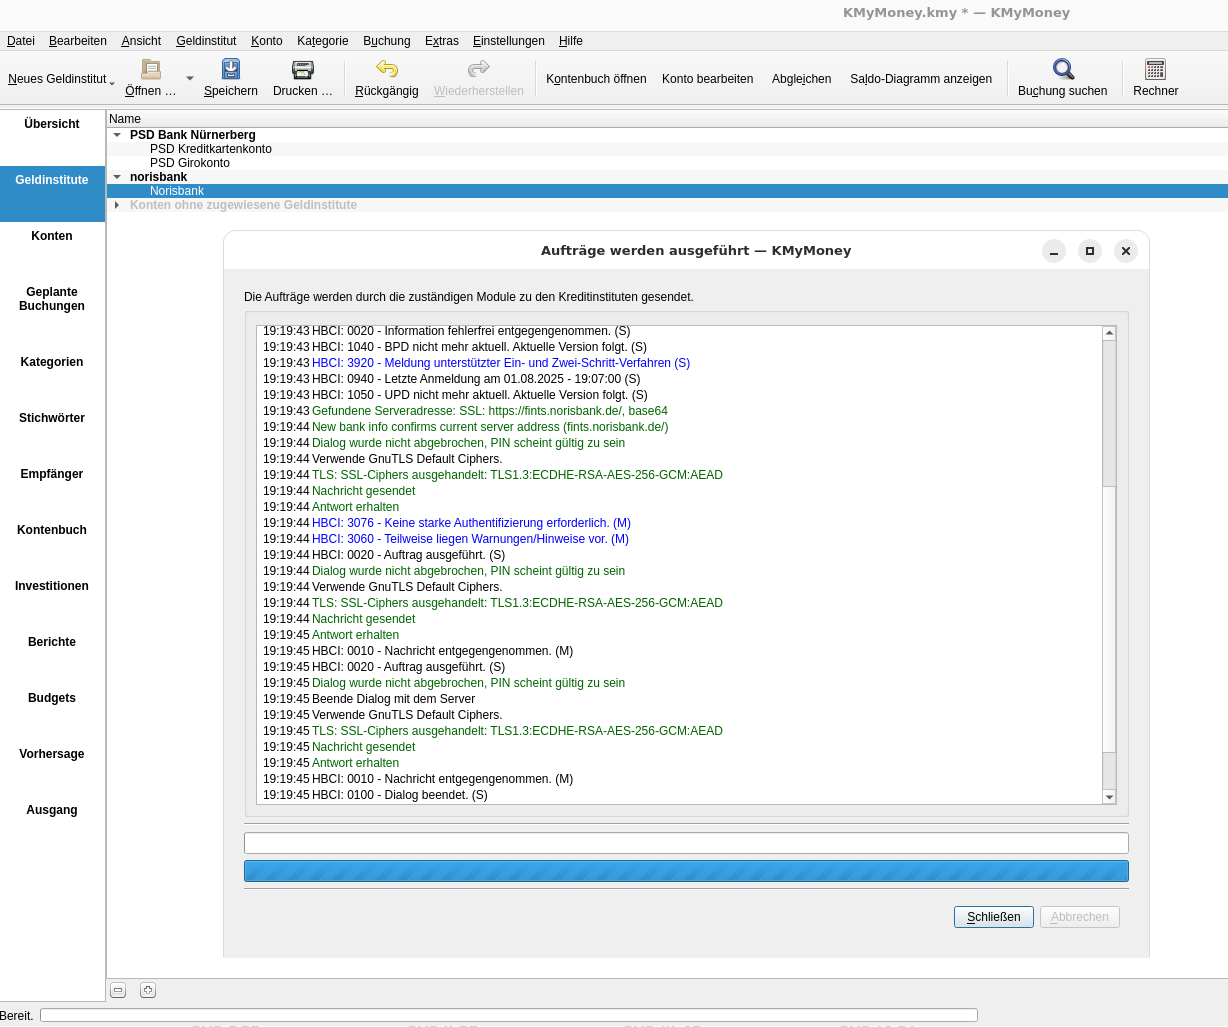
Task: Click log line 'Gefundene Serveradresse: SSL'
Action: [x=490, y=411]
